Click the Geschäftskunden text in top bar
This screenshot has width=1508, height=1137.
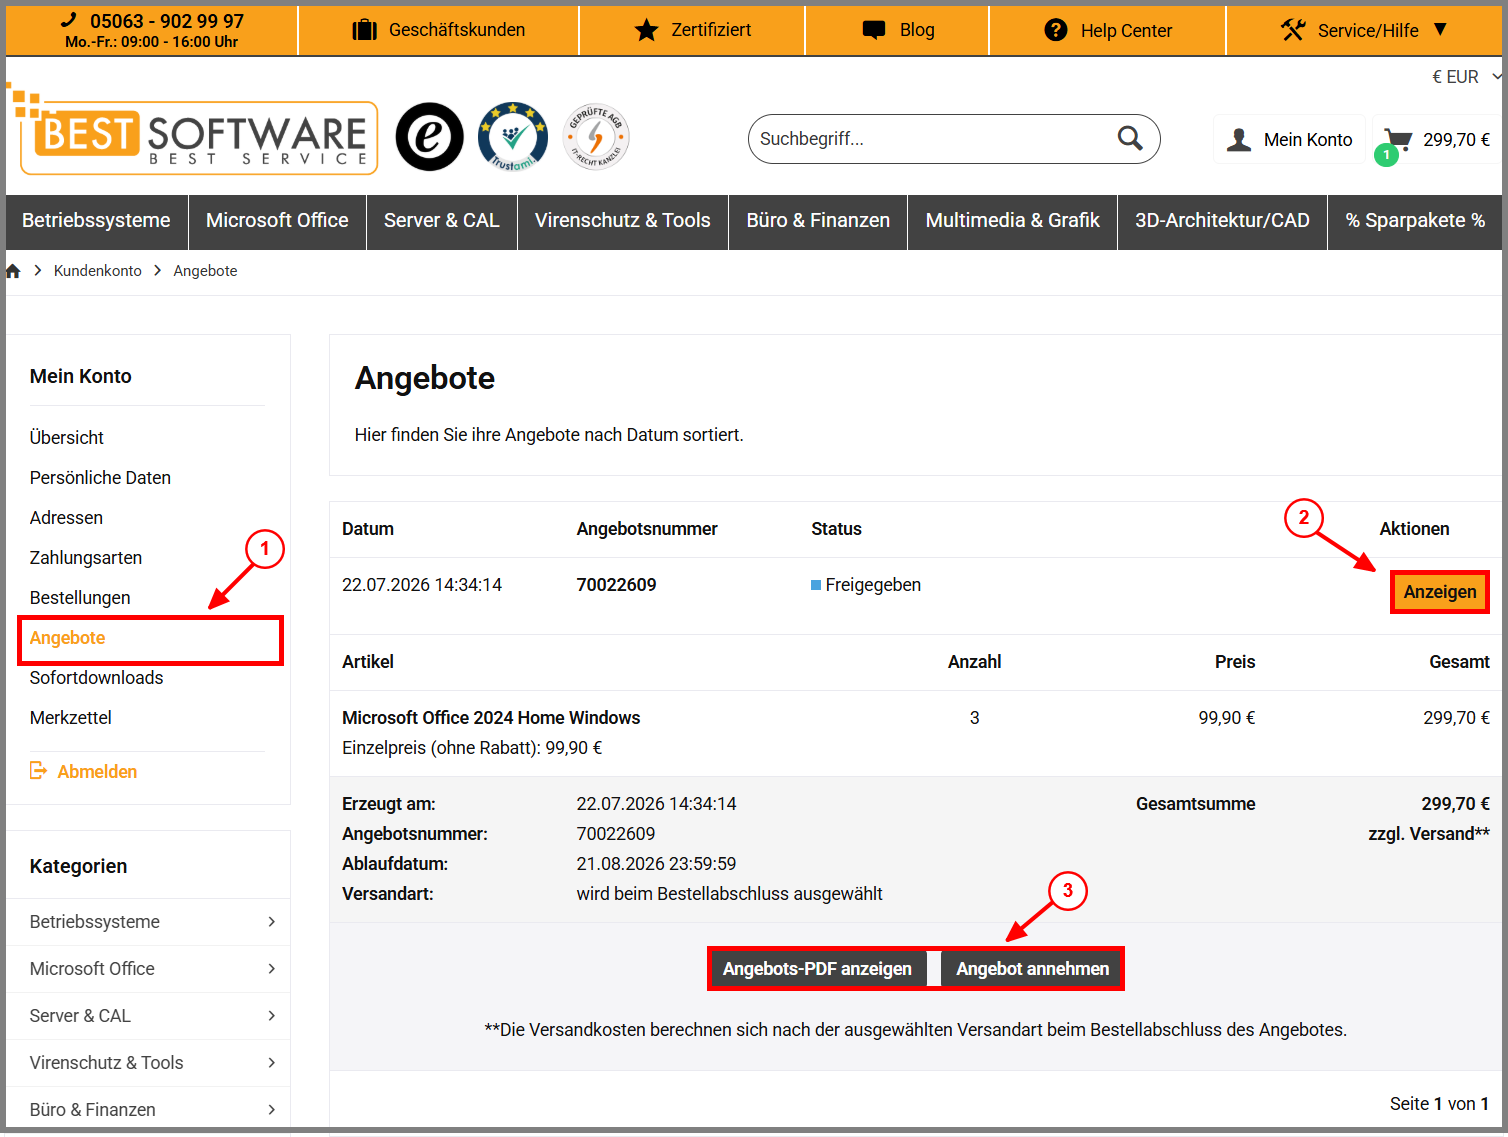(x=457, y=30)
